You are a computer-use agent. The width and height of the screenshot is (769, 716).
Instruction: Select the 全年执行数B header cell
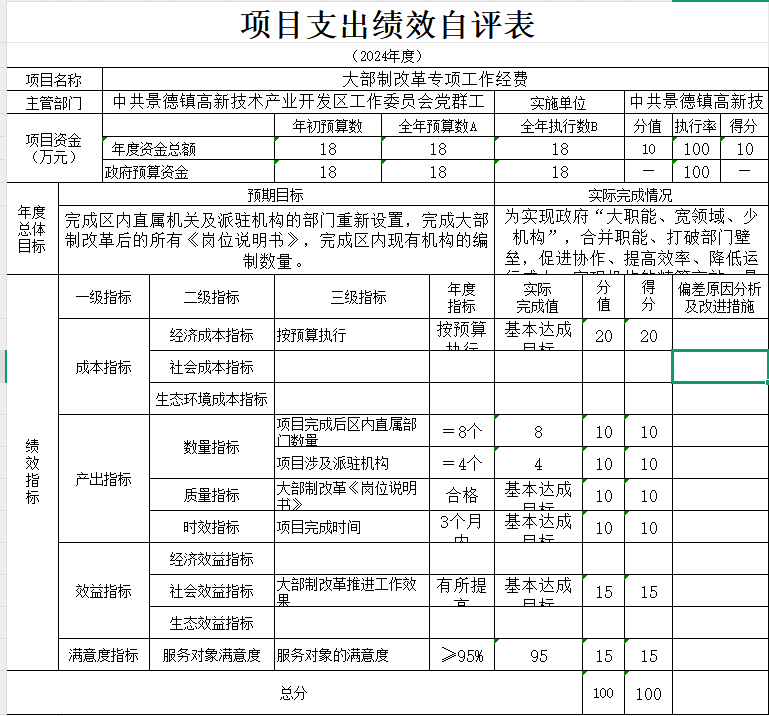coord(559,126)
